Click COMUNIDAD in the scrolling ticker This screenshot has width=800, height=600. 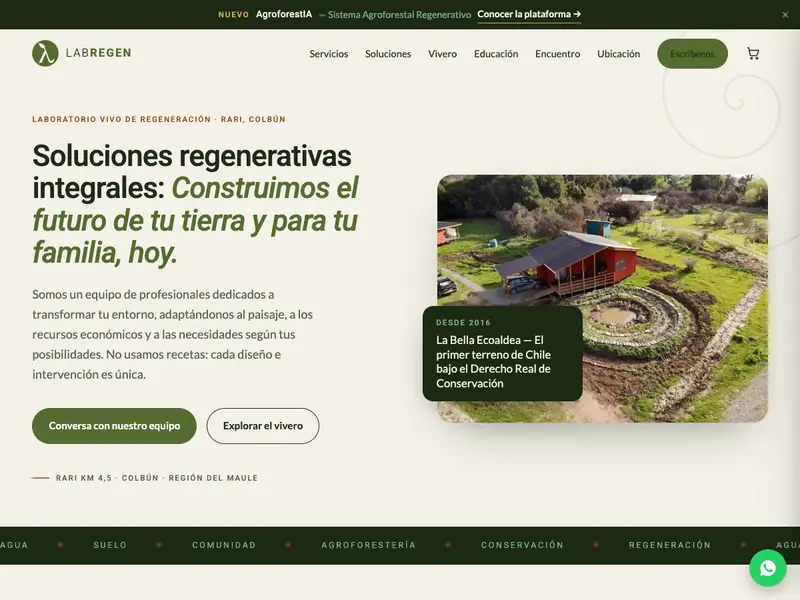point(224,545)
